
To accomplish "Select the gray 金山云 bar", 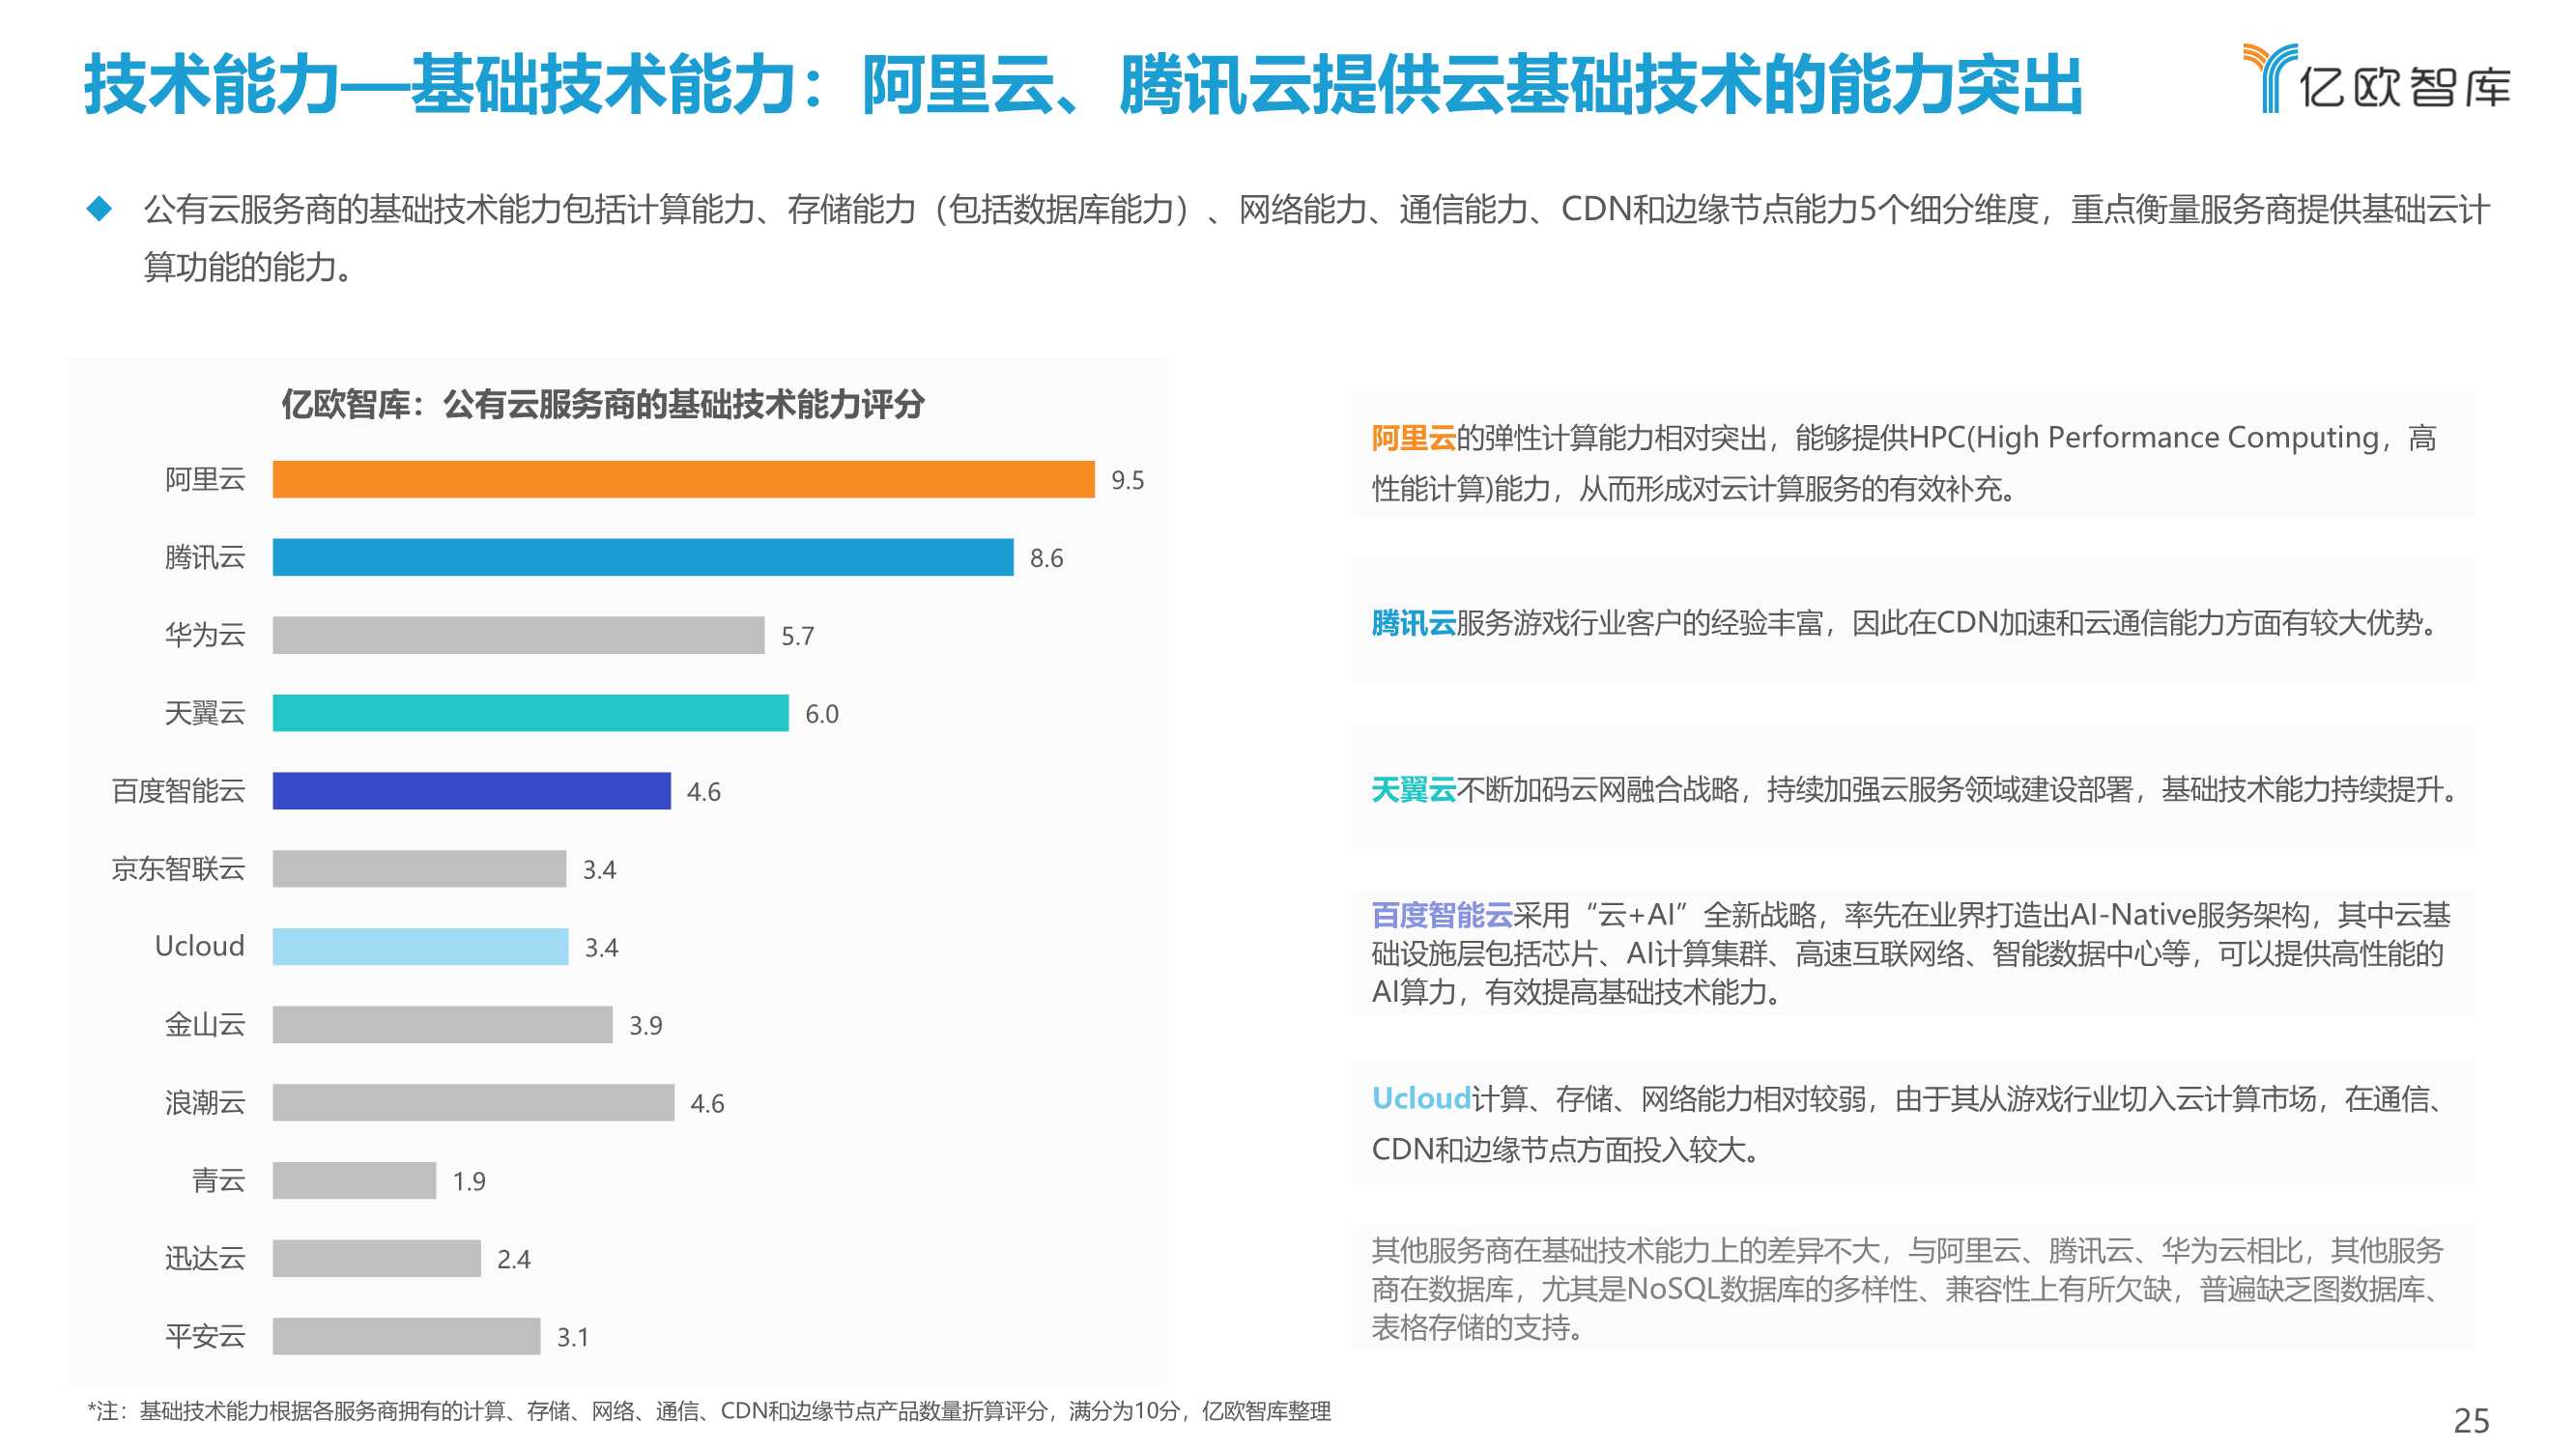I will click(442, 1025).
